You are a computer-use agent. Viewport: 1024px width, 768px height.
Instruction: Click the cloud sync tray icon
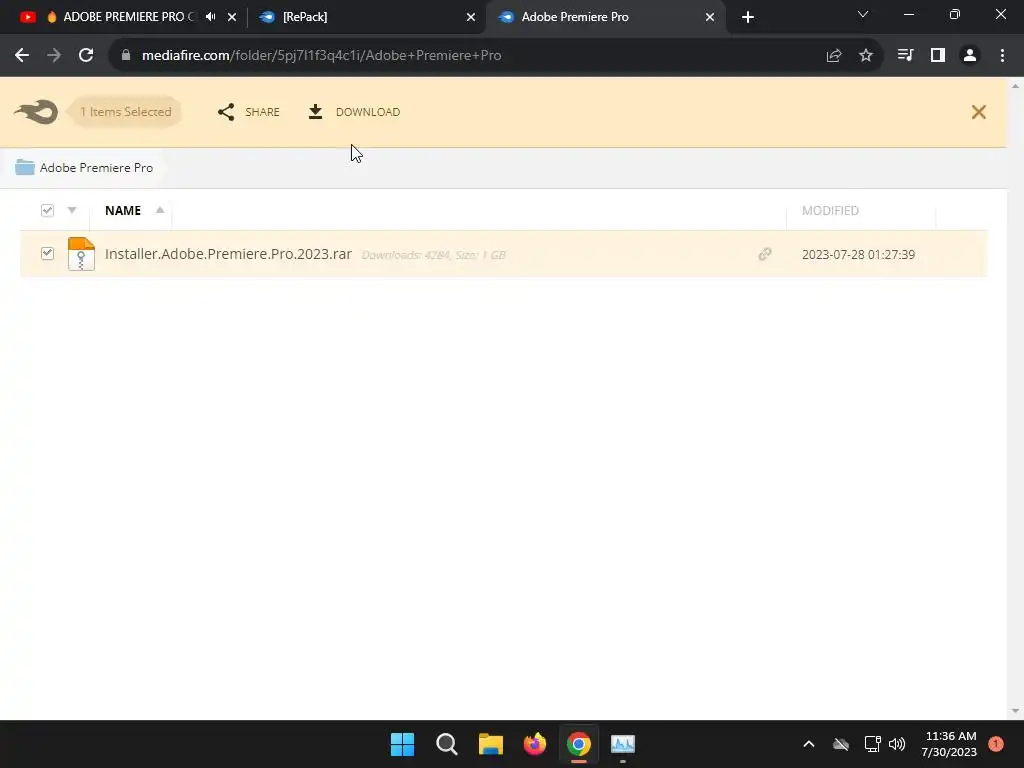click(840, 744)
